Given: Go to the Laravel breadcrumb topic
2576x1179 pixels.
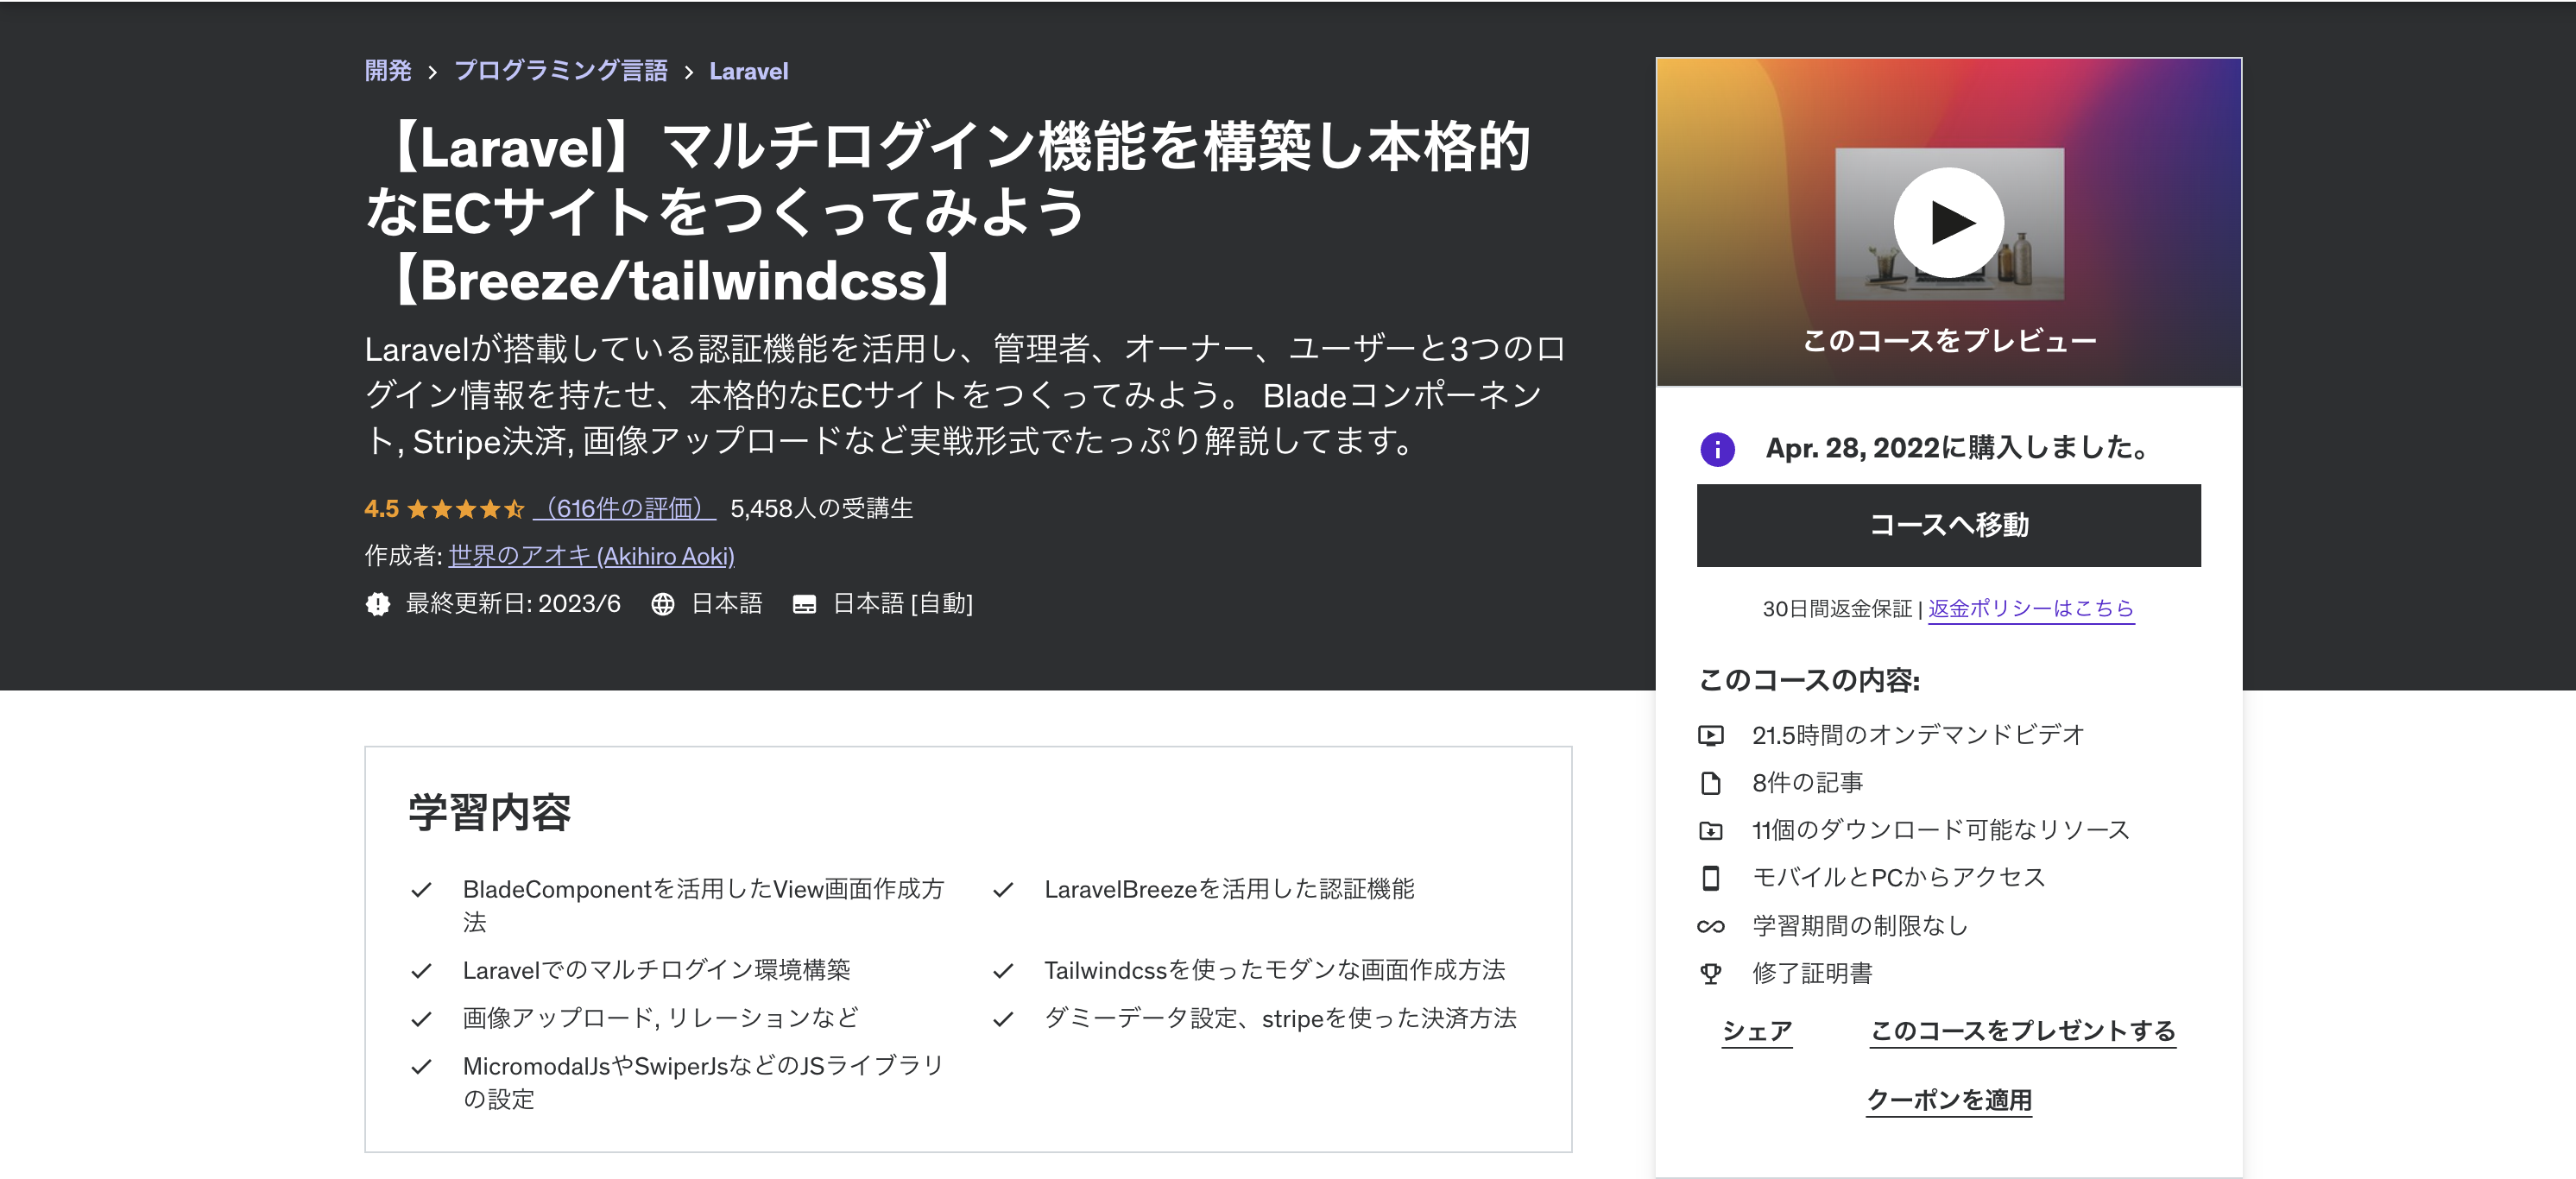Looking at the screenshot, I should [748, 71].
